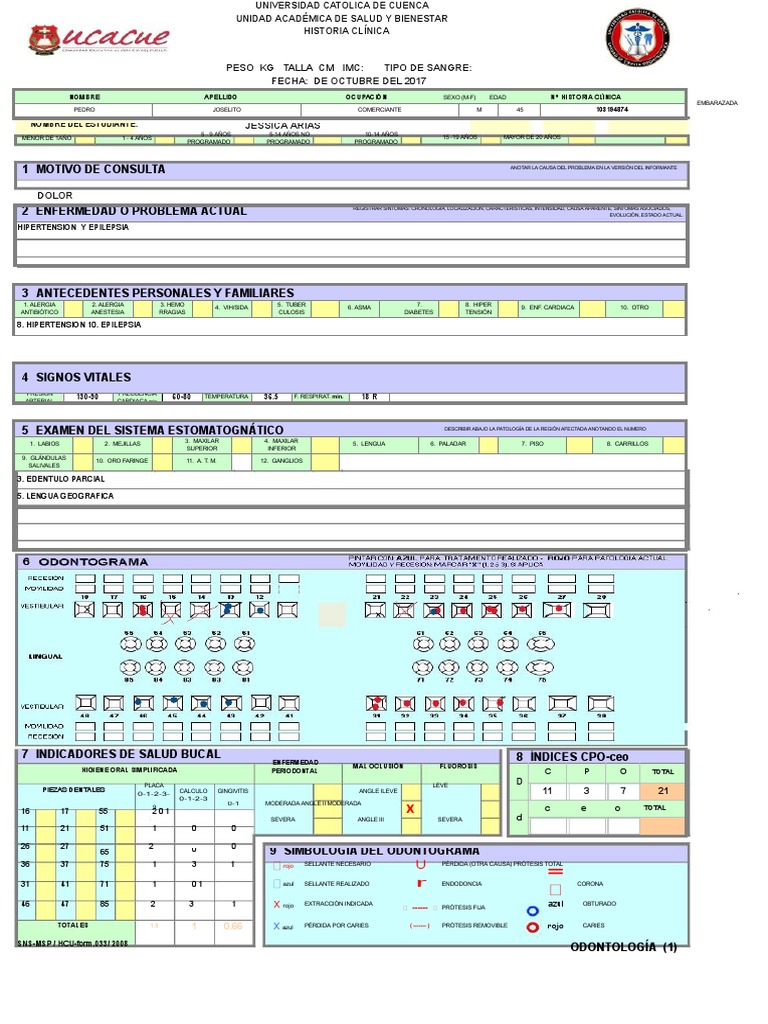Click the ODONTOLOGÍA (1) footer label
Image resolution: width=768 pixels, height=1024 pixels.
(x=624, y=947)
